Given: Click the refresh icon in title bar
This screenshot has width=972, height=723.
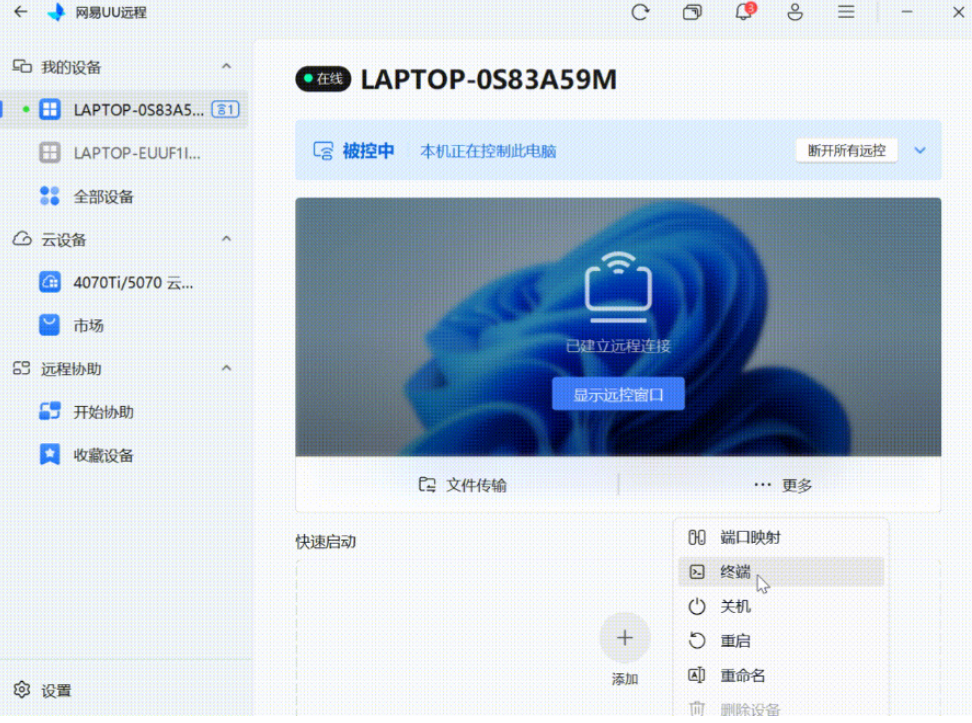Looking at the screenshot, I should point(640,12).
